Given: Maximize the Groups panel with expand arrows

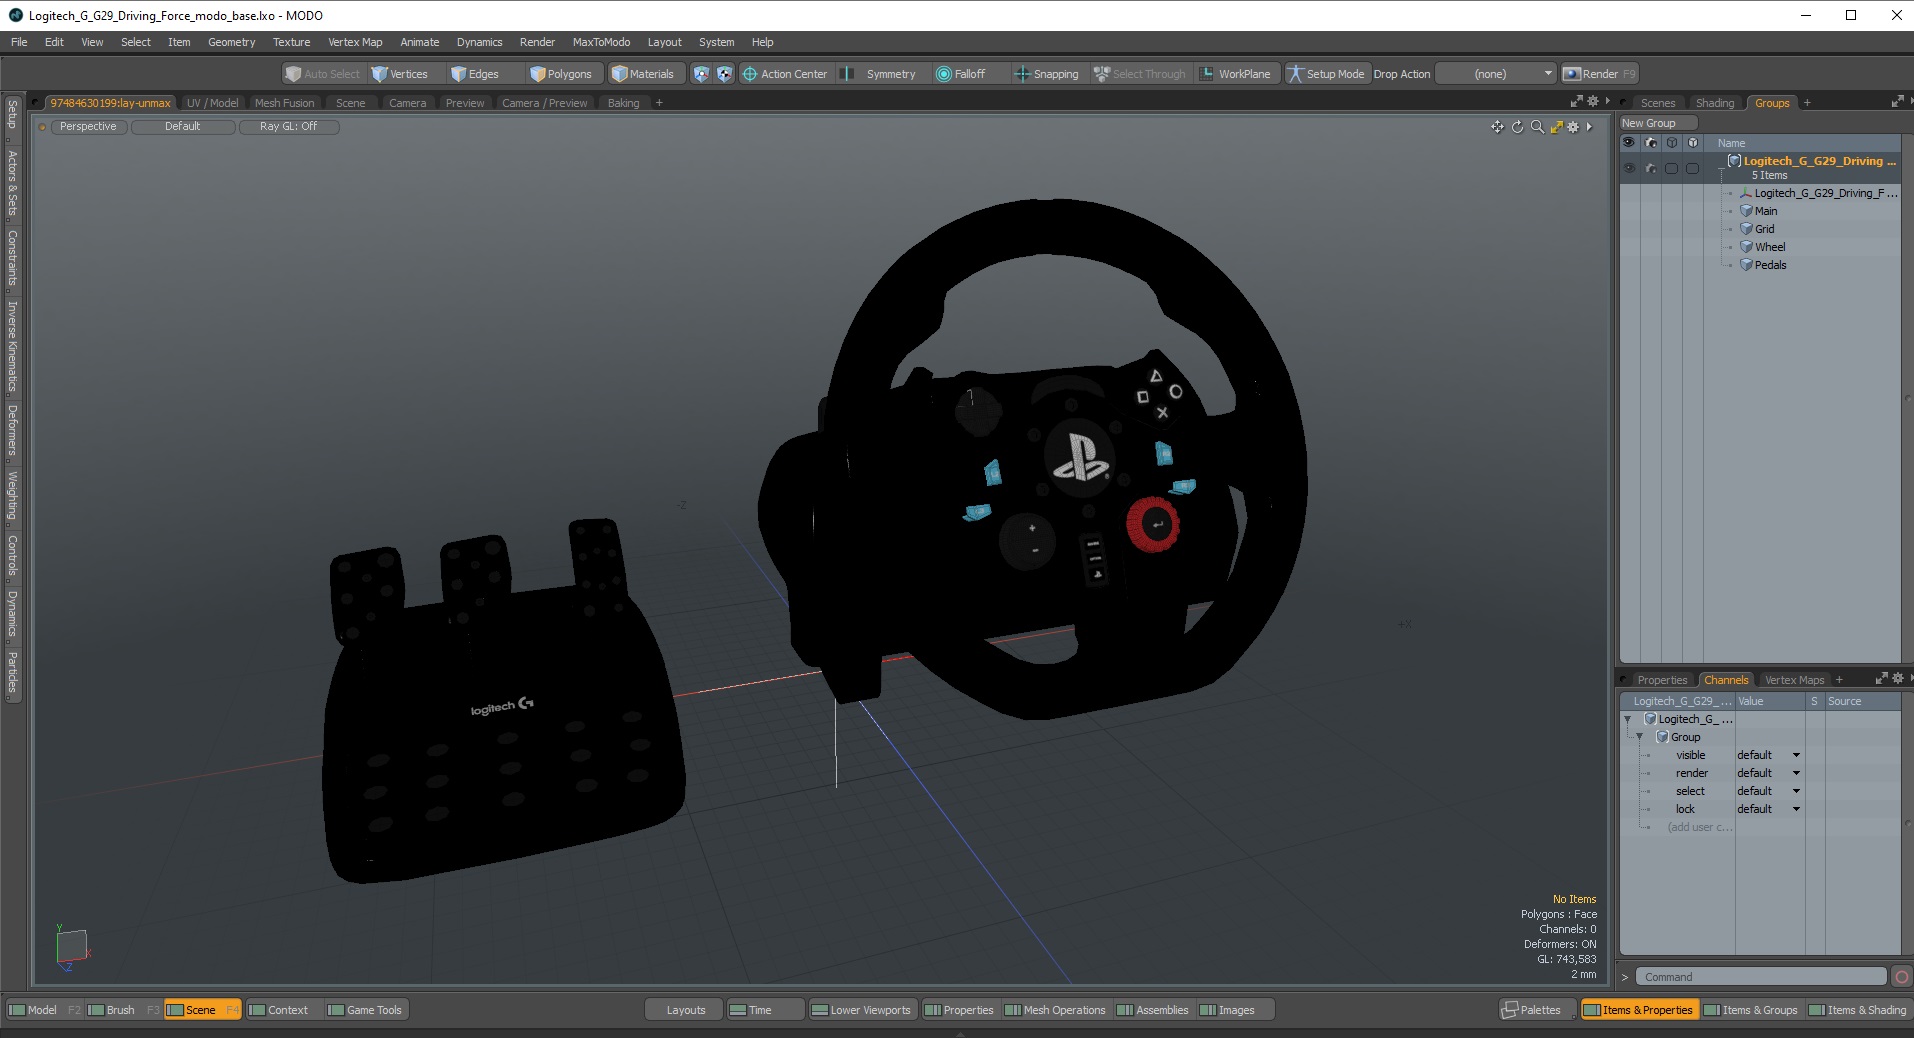Looking at the screenshot, I should (1897, 102).
